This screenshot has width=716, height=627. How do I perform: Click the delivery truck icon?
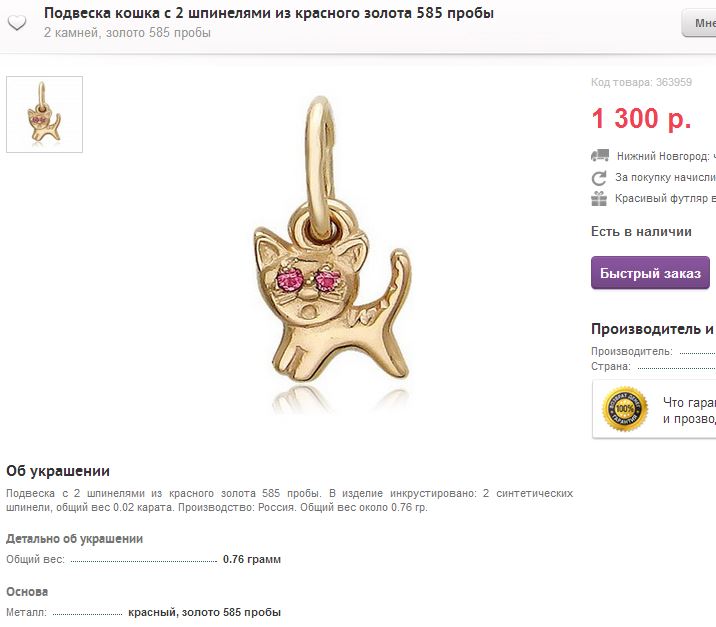click(x=600, y=155)
